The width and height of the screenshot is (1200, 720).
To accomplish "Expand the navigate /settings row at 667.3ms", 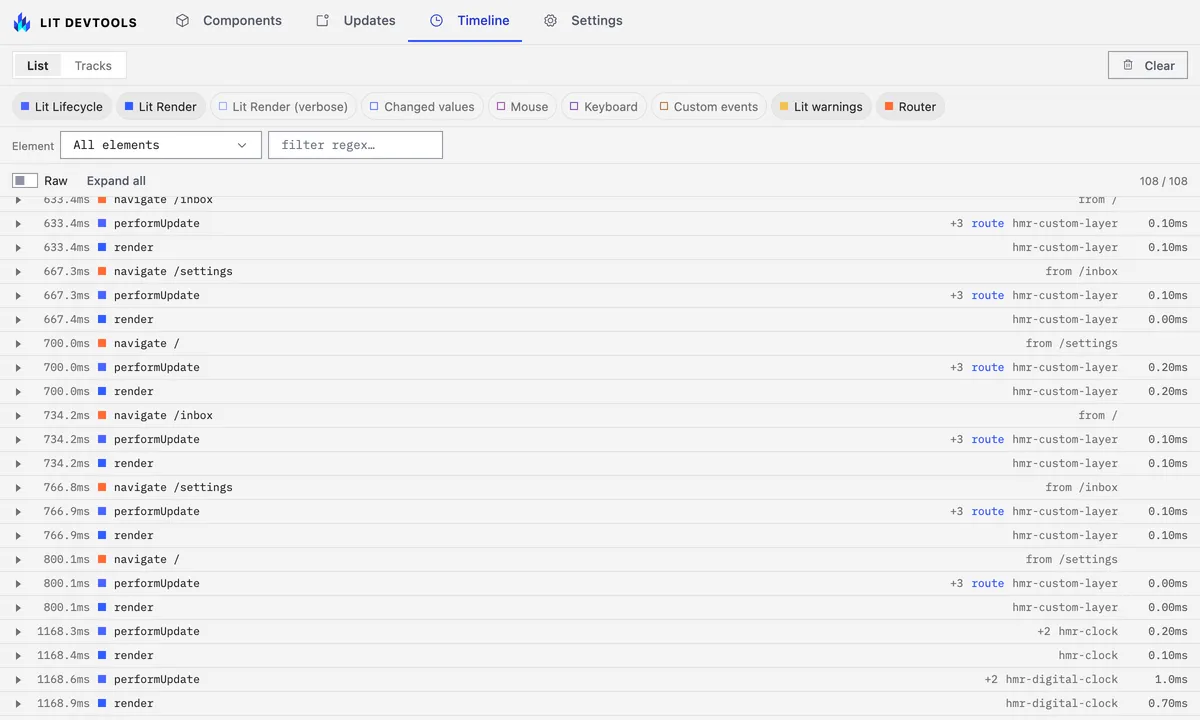I will coord(18,271).
